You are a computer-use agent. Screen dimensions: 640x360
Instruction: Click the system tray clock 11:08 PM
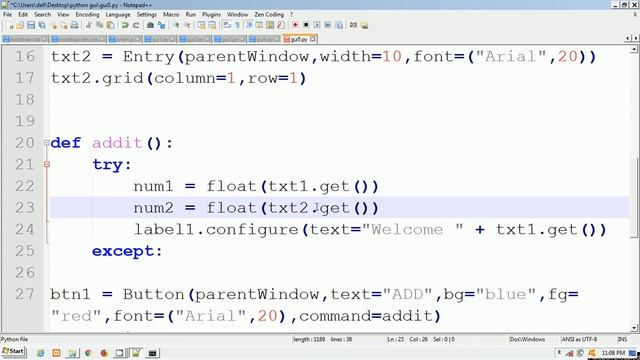coord(613,353)
